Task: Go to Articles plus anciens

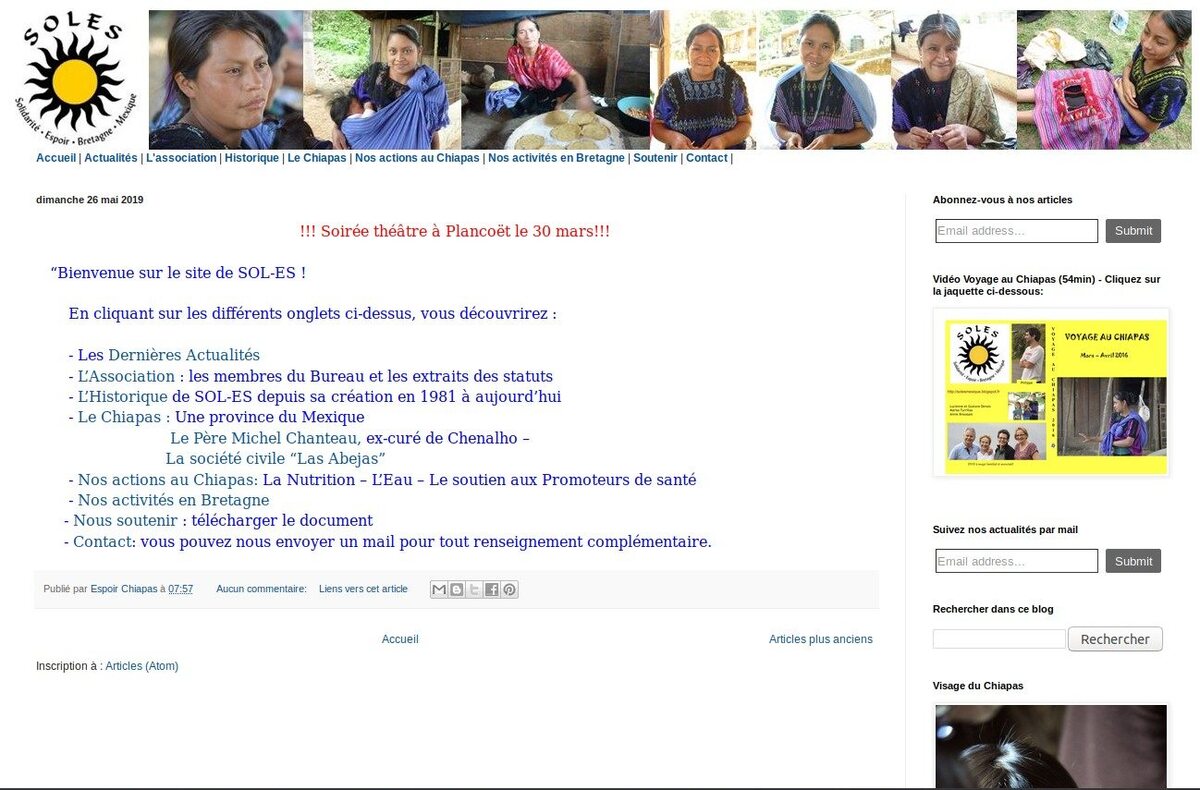Action: pyautogui.click(x=821, y=639)
